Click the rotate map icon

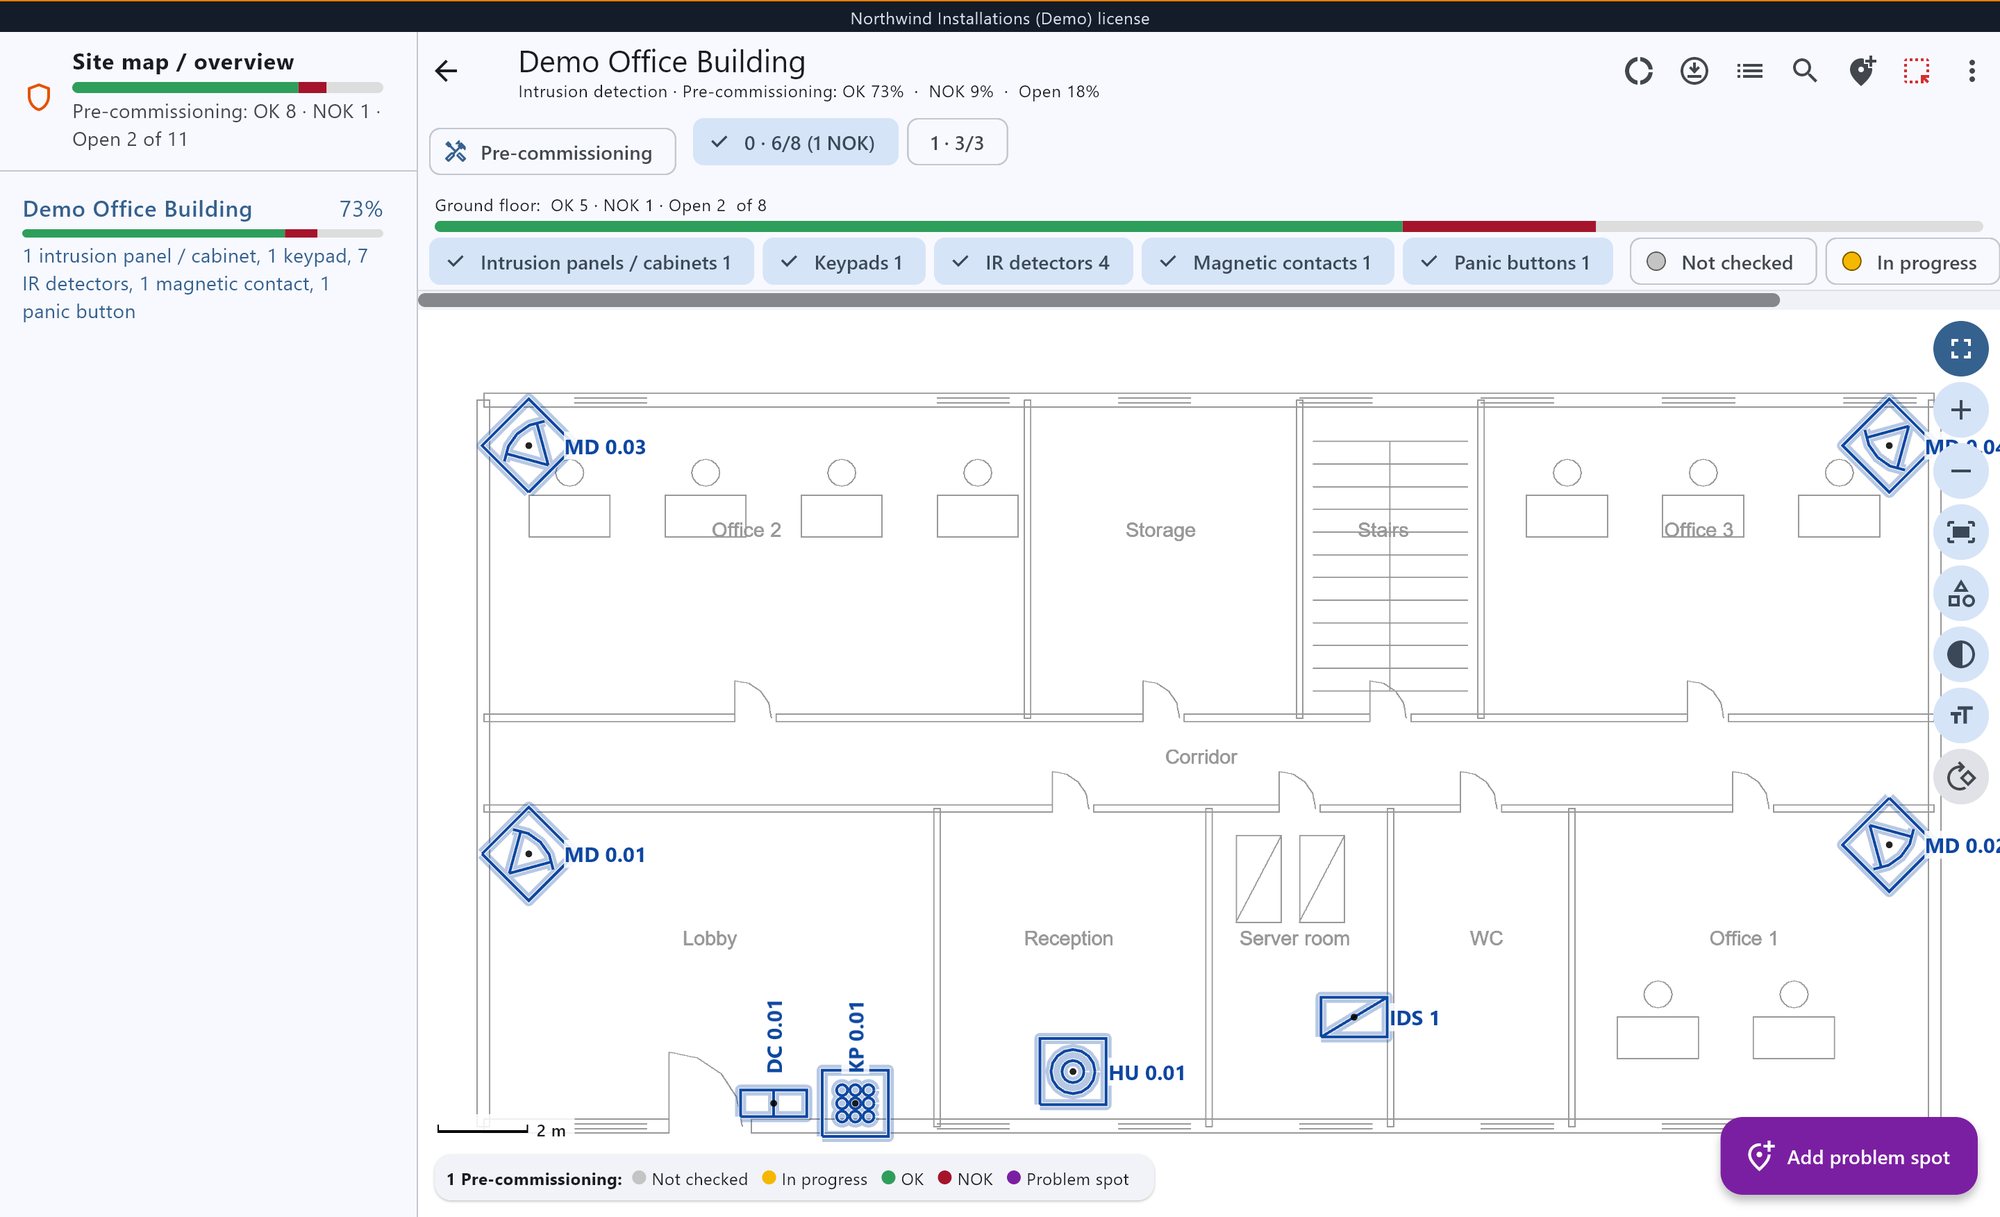tap(1960, 777)
